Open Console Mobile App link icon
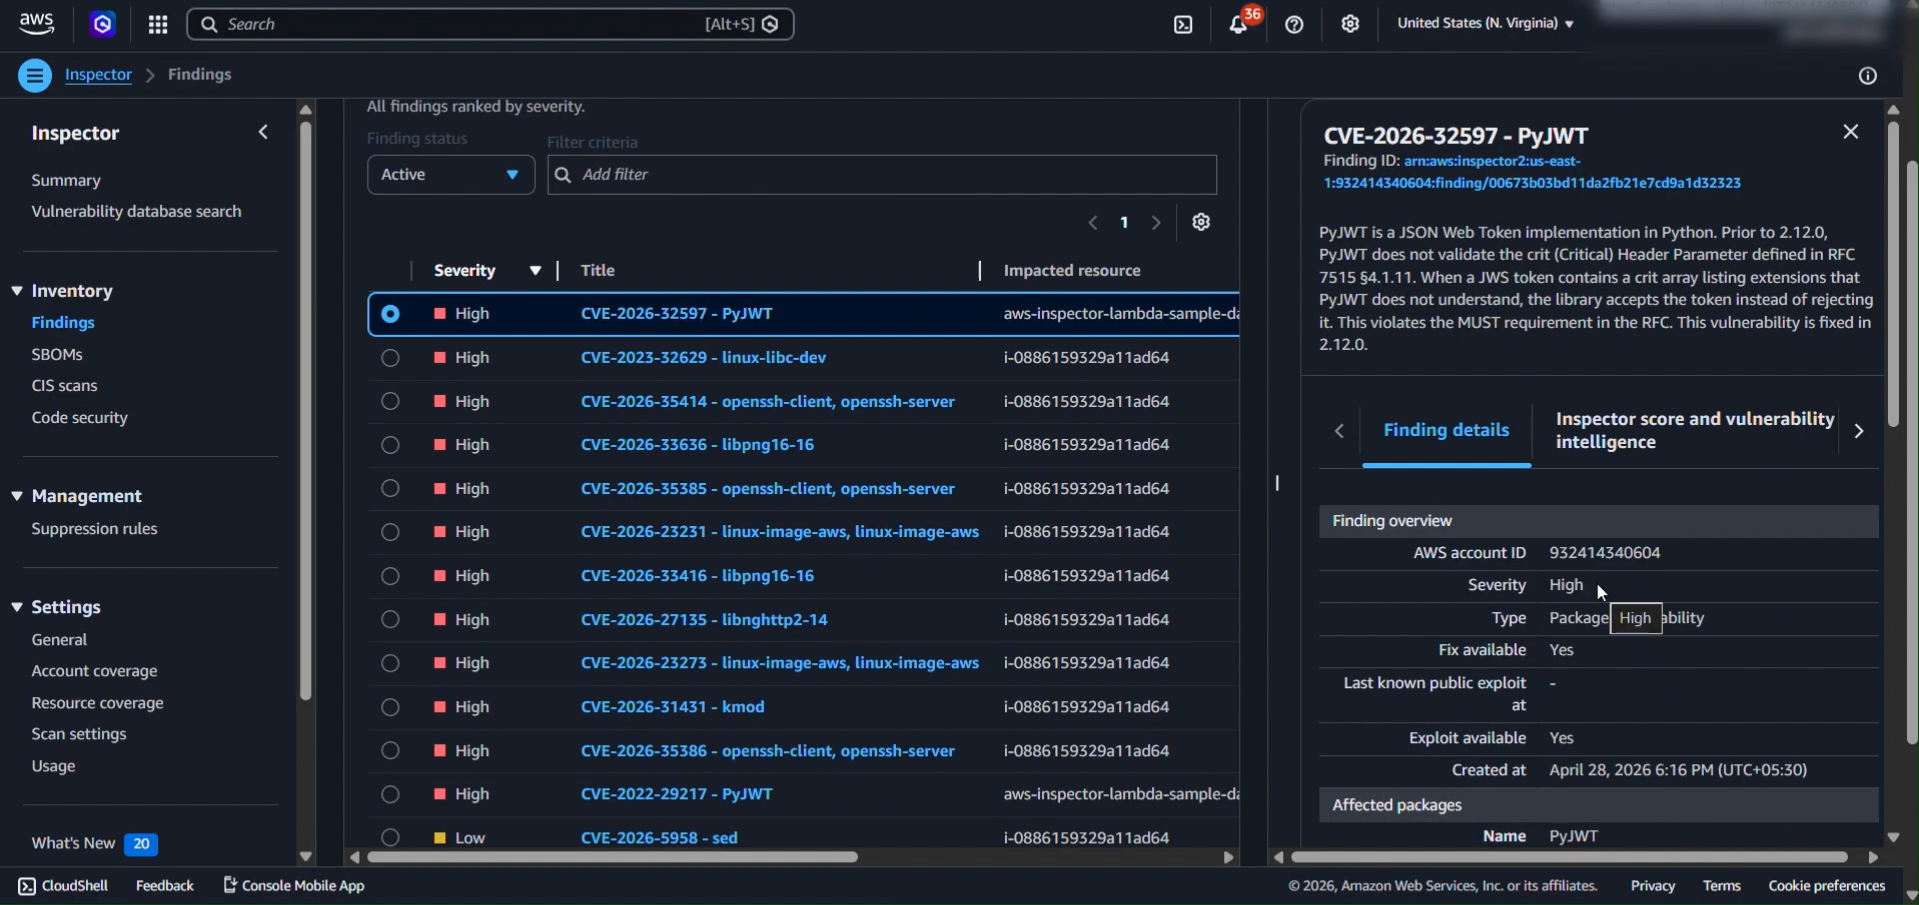Viewport: 1919px width, 905px height. (x=230, y=885)
